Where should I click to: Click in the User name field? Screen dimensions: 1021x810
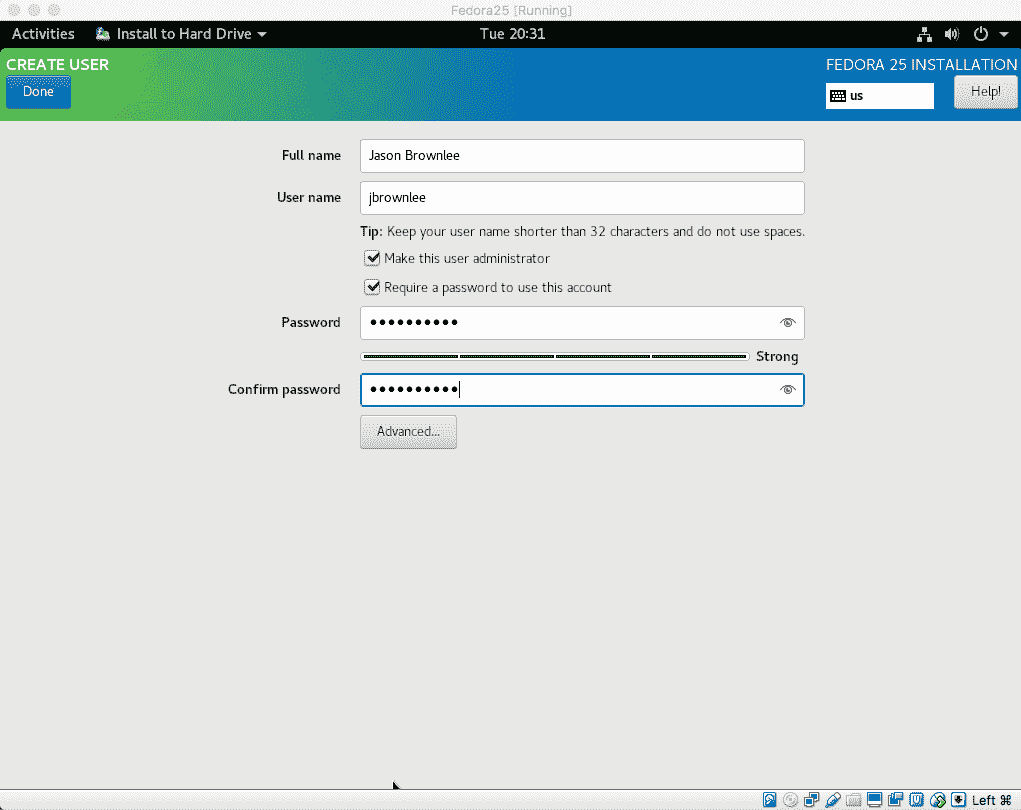tap(582, 198)
